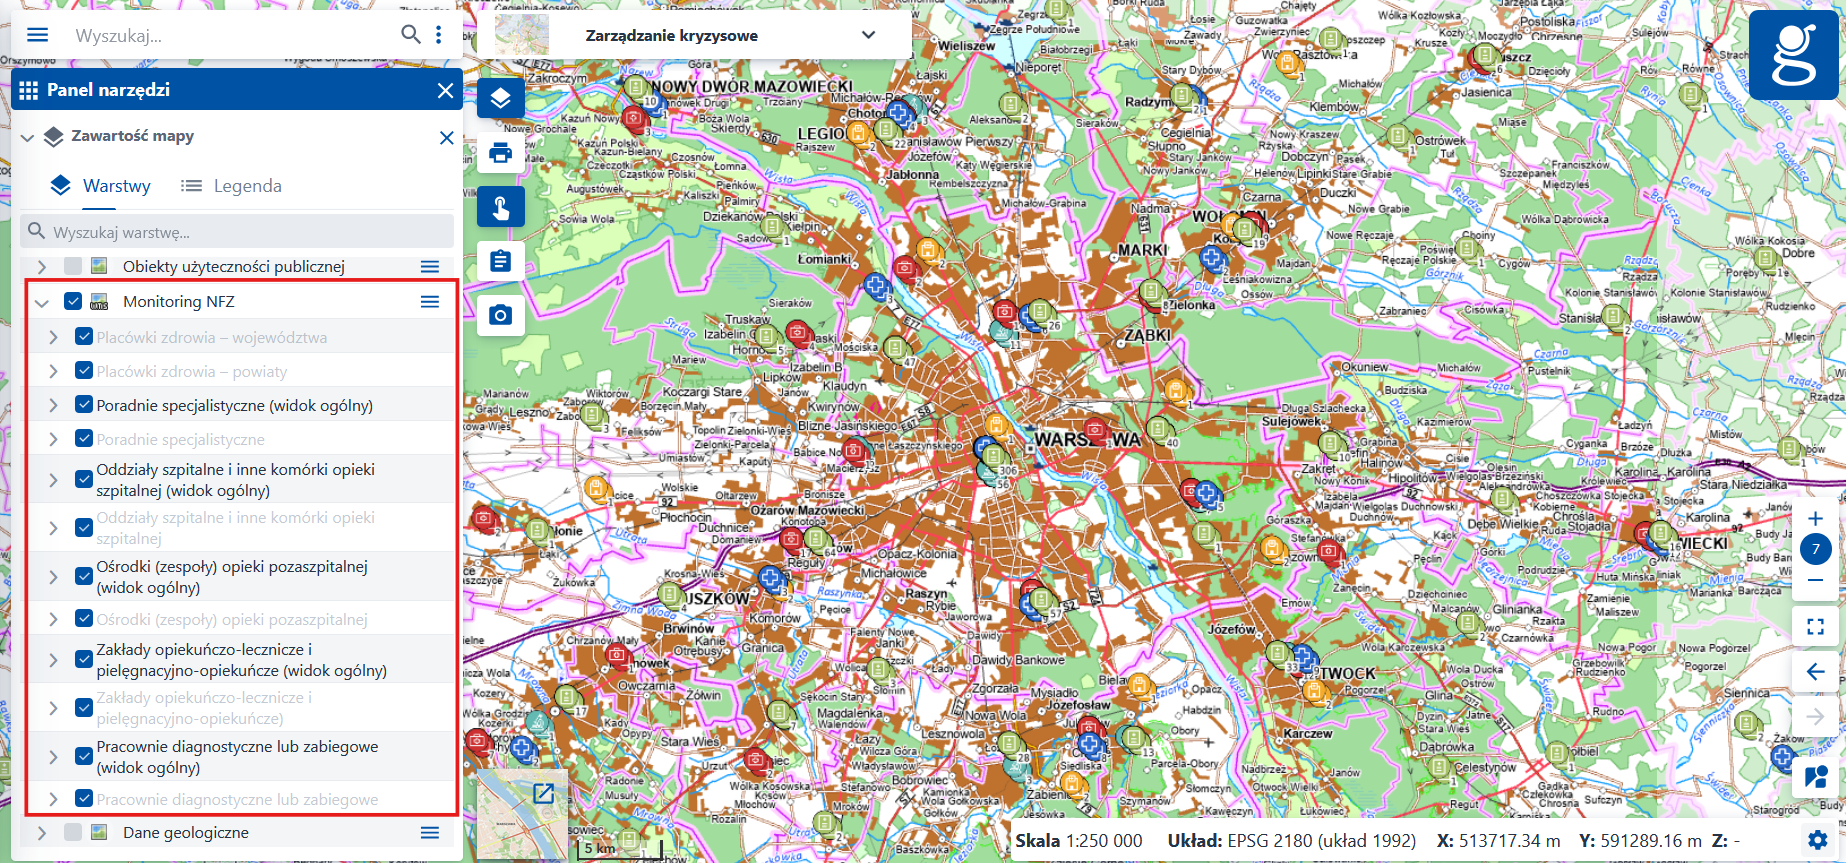
Task: Take a map snapshot with camera icon
Action: tap(500, 315)
